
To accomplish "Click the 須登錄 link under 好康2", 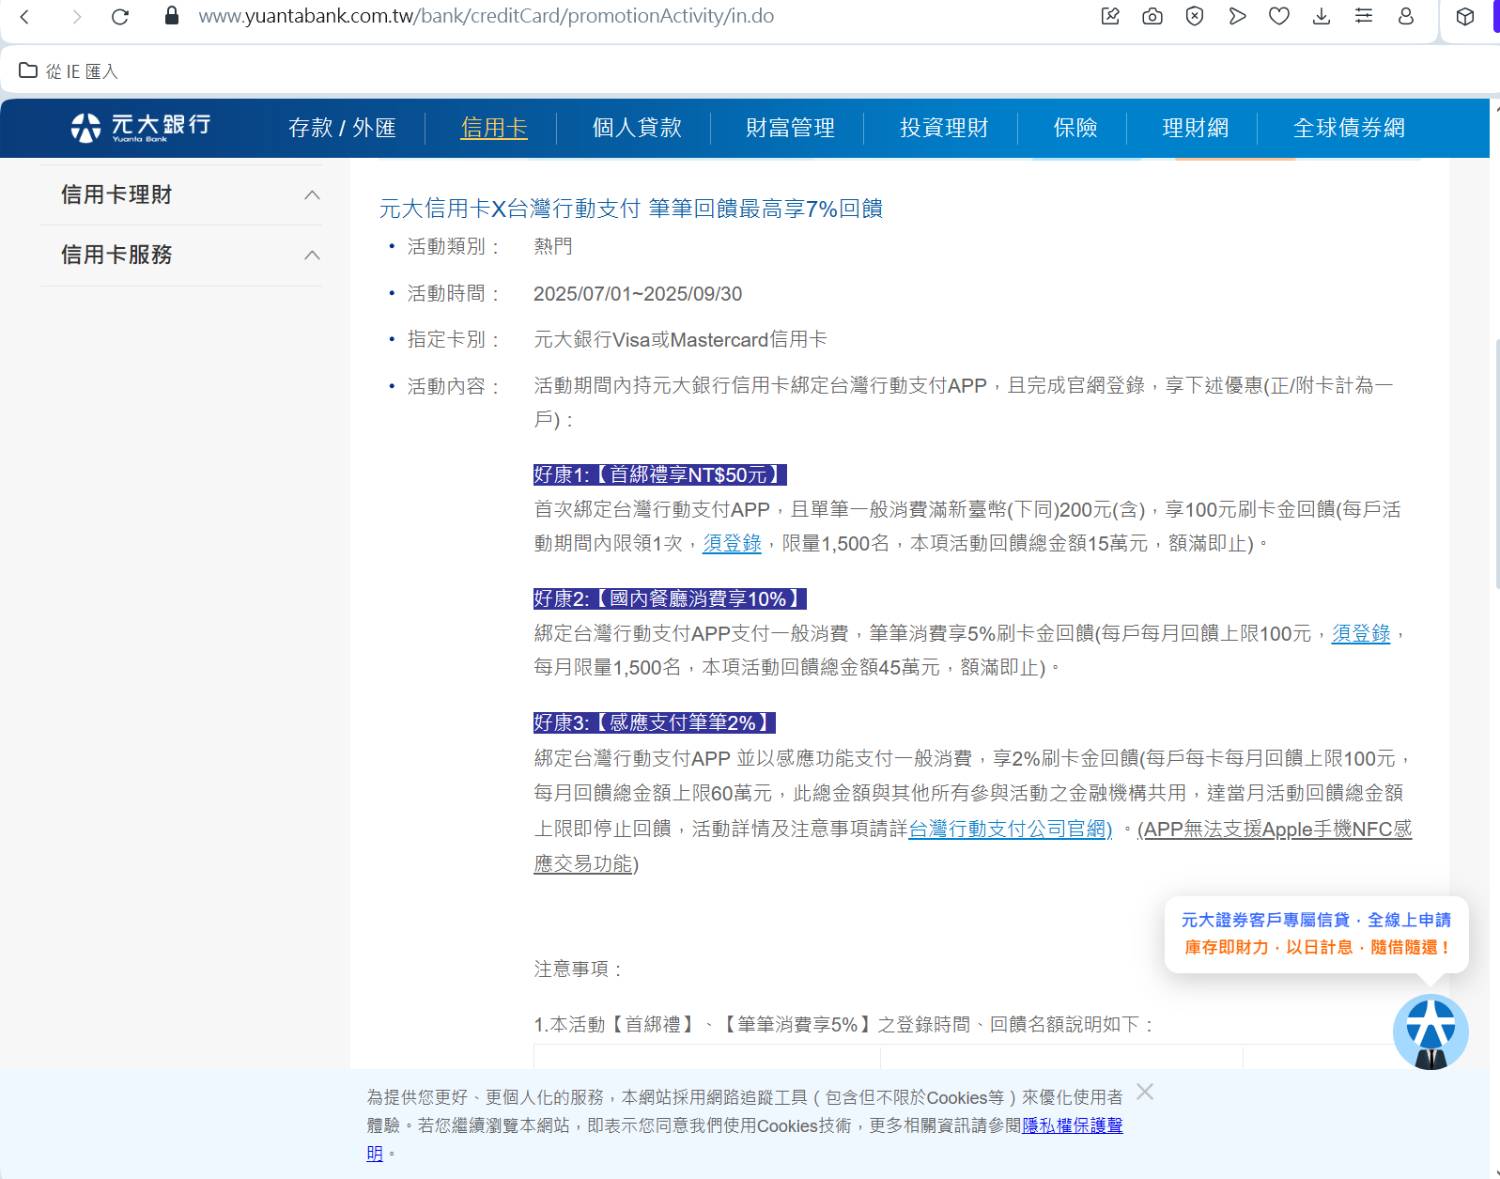I will pyautogui.click(x=1361, y=633).
